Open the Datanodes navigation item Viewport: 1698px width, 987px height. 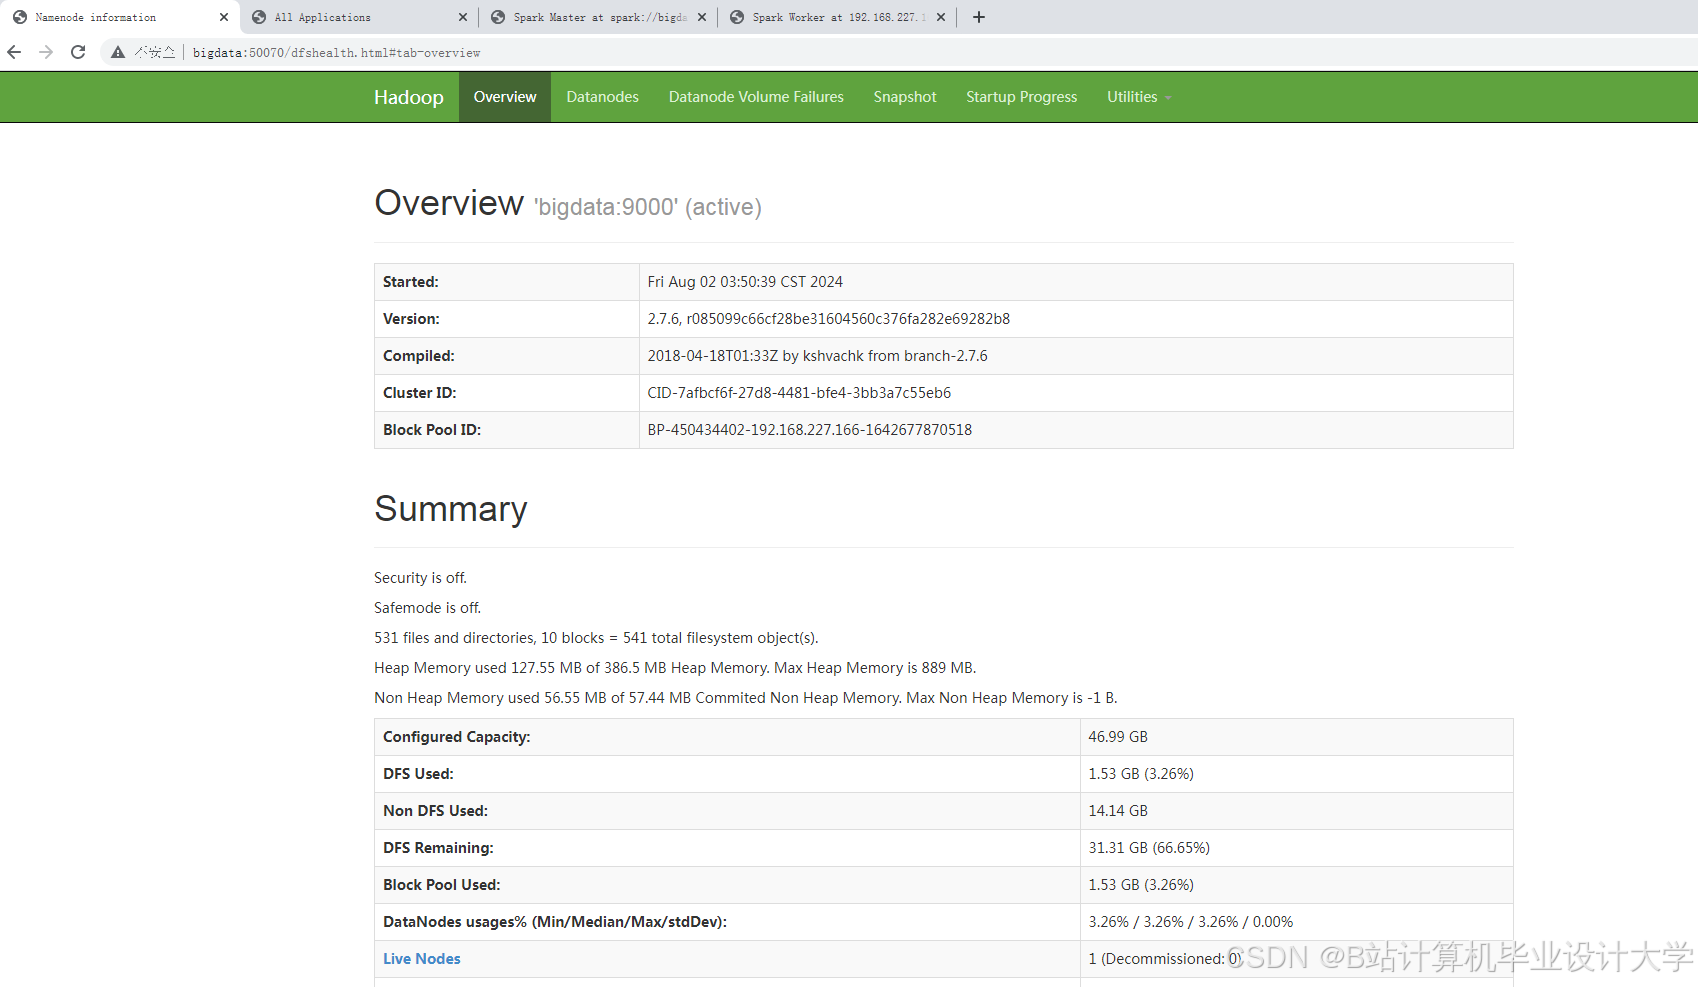(603, 97)
